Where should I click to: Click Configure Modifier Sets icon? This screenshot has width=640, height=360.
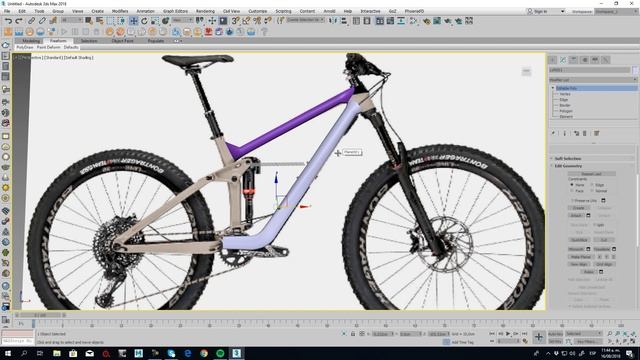pos(597,133)
